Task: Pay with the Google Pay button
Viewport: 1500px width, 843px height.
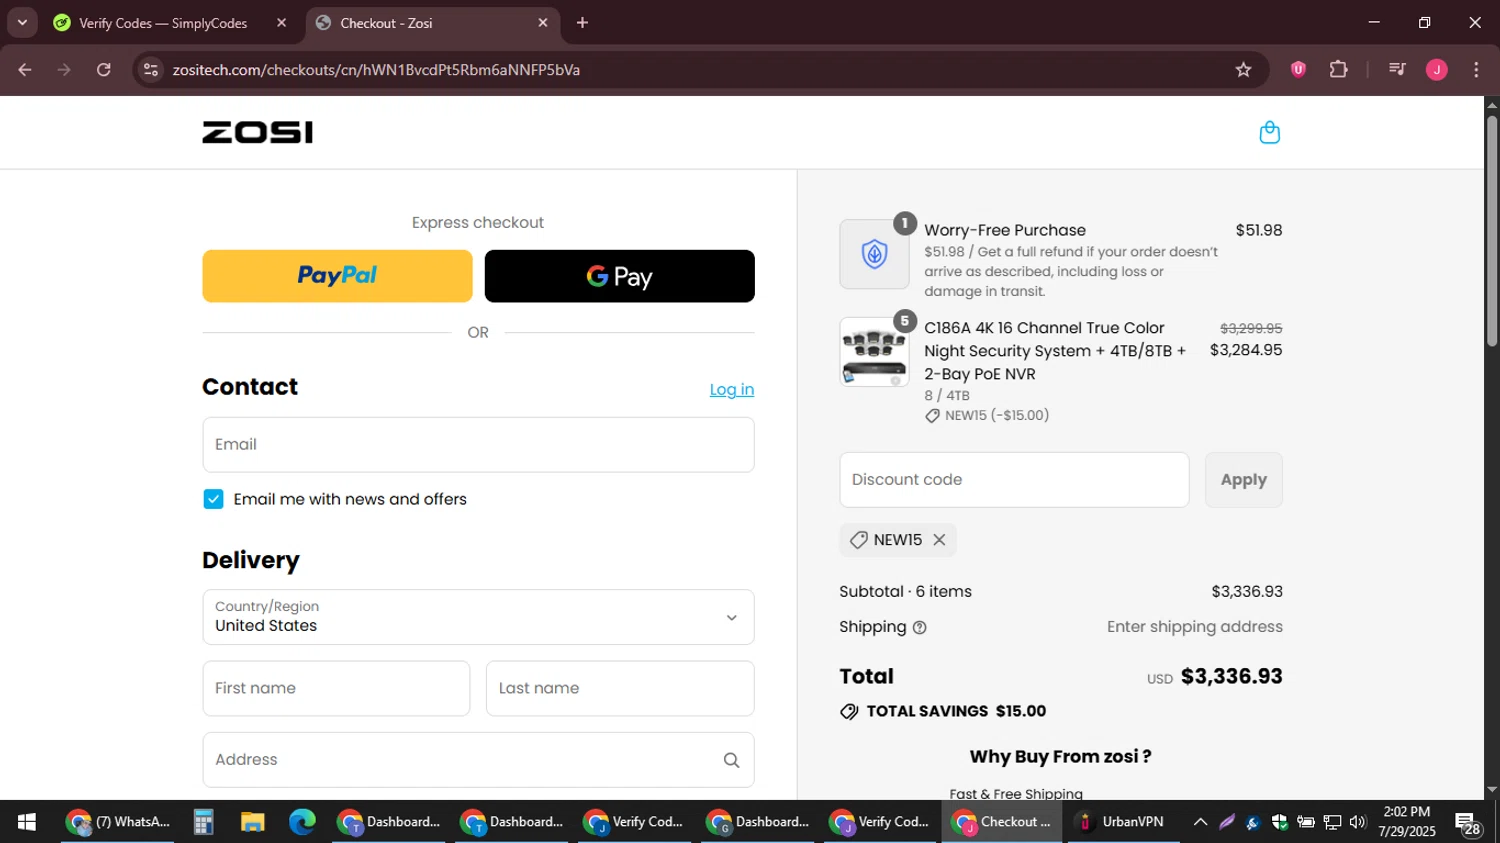Action: [x=619, y=276]
